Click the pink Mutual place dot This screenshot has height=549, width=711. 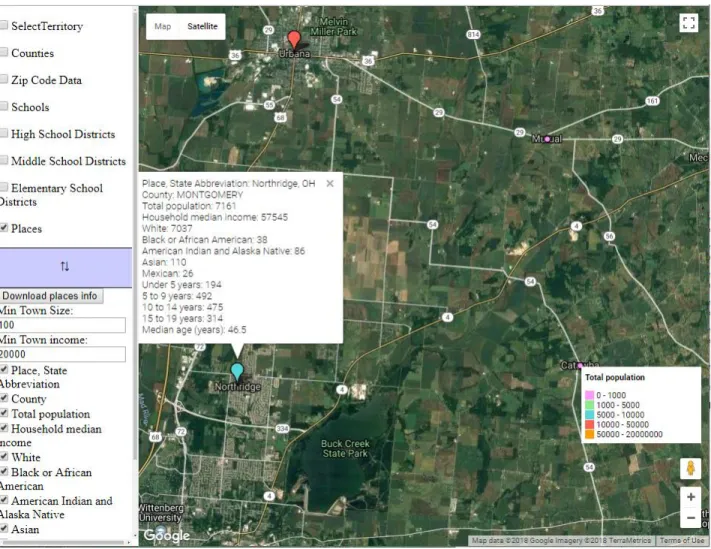[547, 139]
